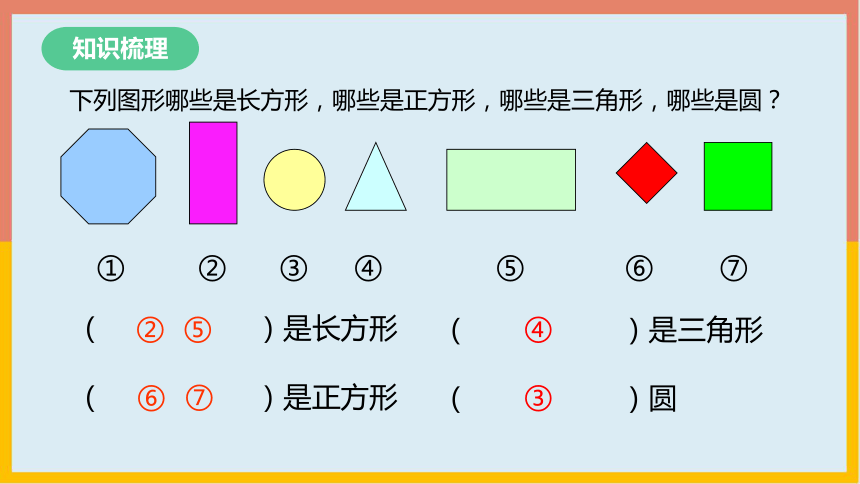Click black circled number ② under magenta rectangle

tap(212, 269)
